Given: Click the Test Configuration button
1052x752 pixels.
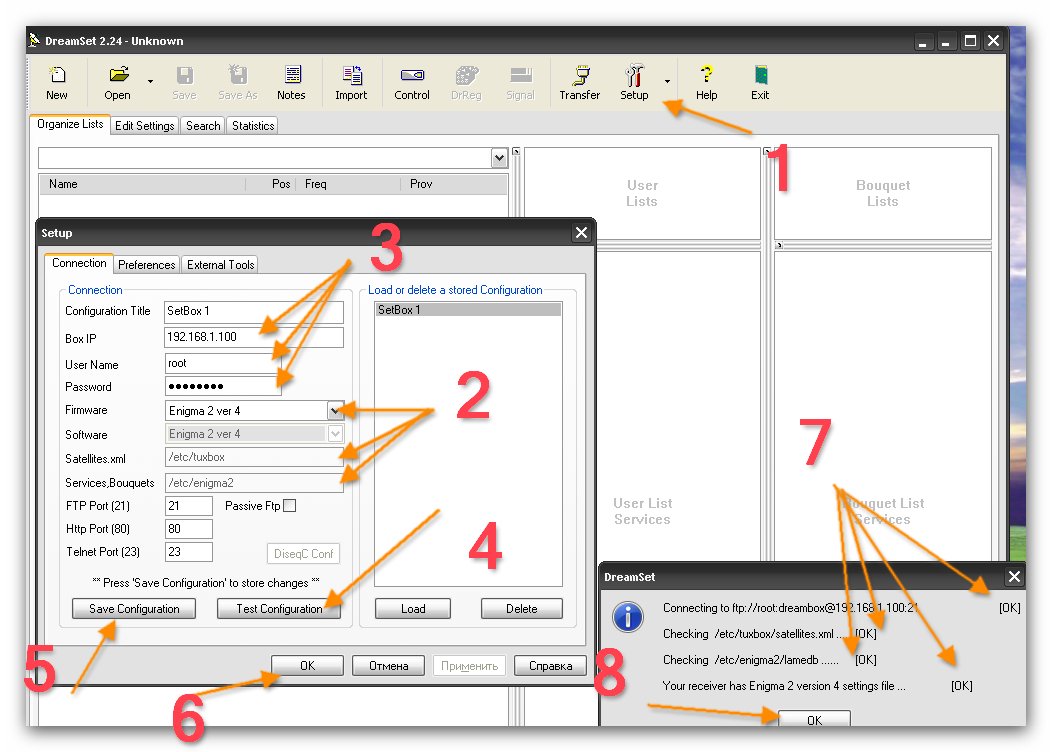Looking at the screenshot, I should point(279,608).
